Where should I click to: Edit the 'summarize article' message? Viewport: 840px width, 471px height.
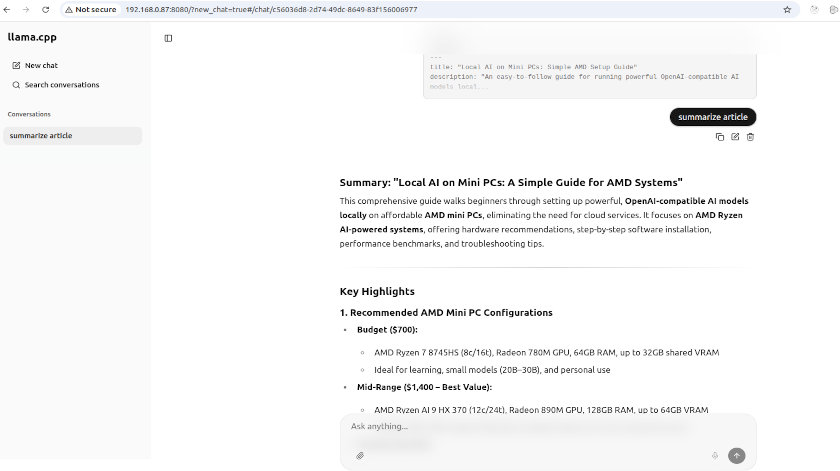click(x=735, y=136)
